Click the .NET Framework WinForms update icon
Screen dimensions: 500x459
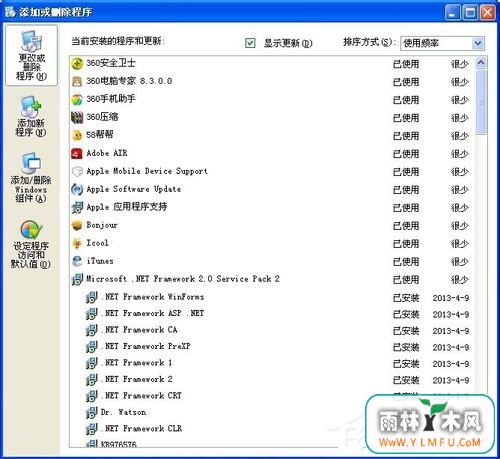[92, 297]
